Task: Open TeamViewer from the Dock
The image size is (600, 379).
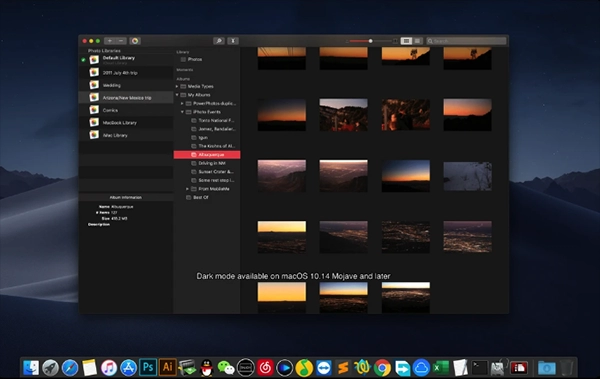Action: point(324,368)
